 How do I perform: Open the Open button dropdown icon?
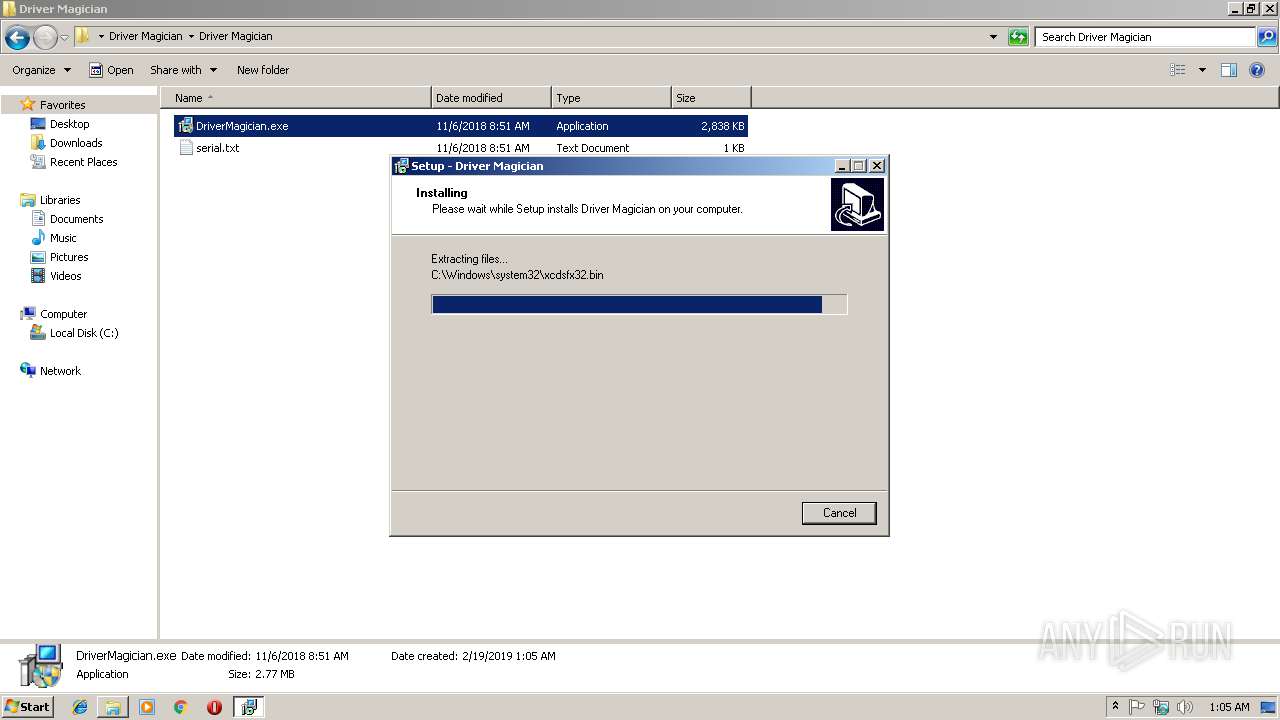click(x=96, y=70)
